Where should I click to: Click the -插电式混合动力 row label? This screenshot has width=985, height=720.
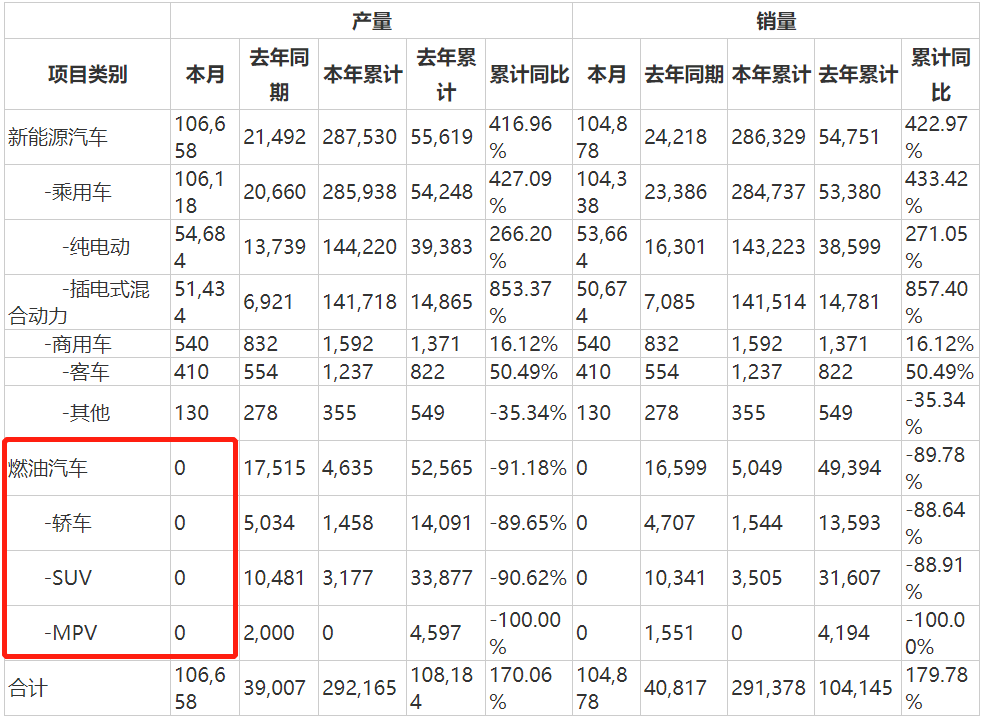[80, 302]
